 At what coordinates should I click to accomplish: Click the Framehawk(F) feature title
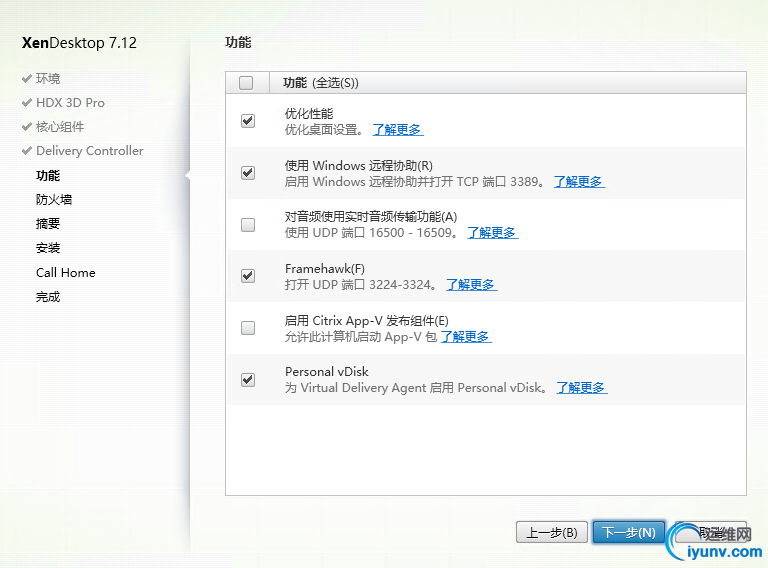[x=325, y=268]
